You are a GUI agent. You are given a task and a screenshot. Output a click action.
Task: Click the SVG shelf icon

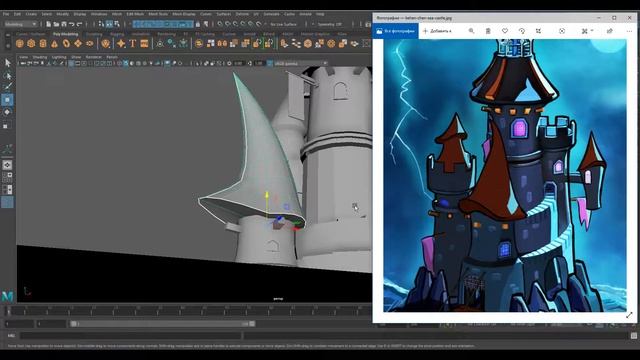click(x=144, y=44)
